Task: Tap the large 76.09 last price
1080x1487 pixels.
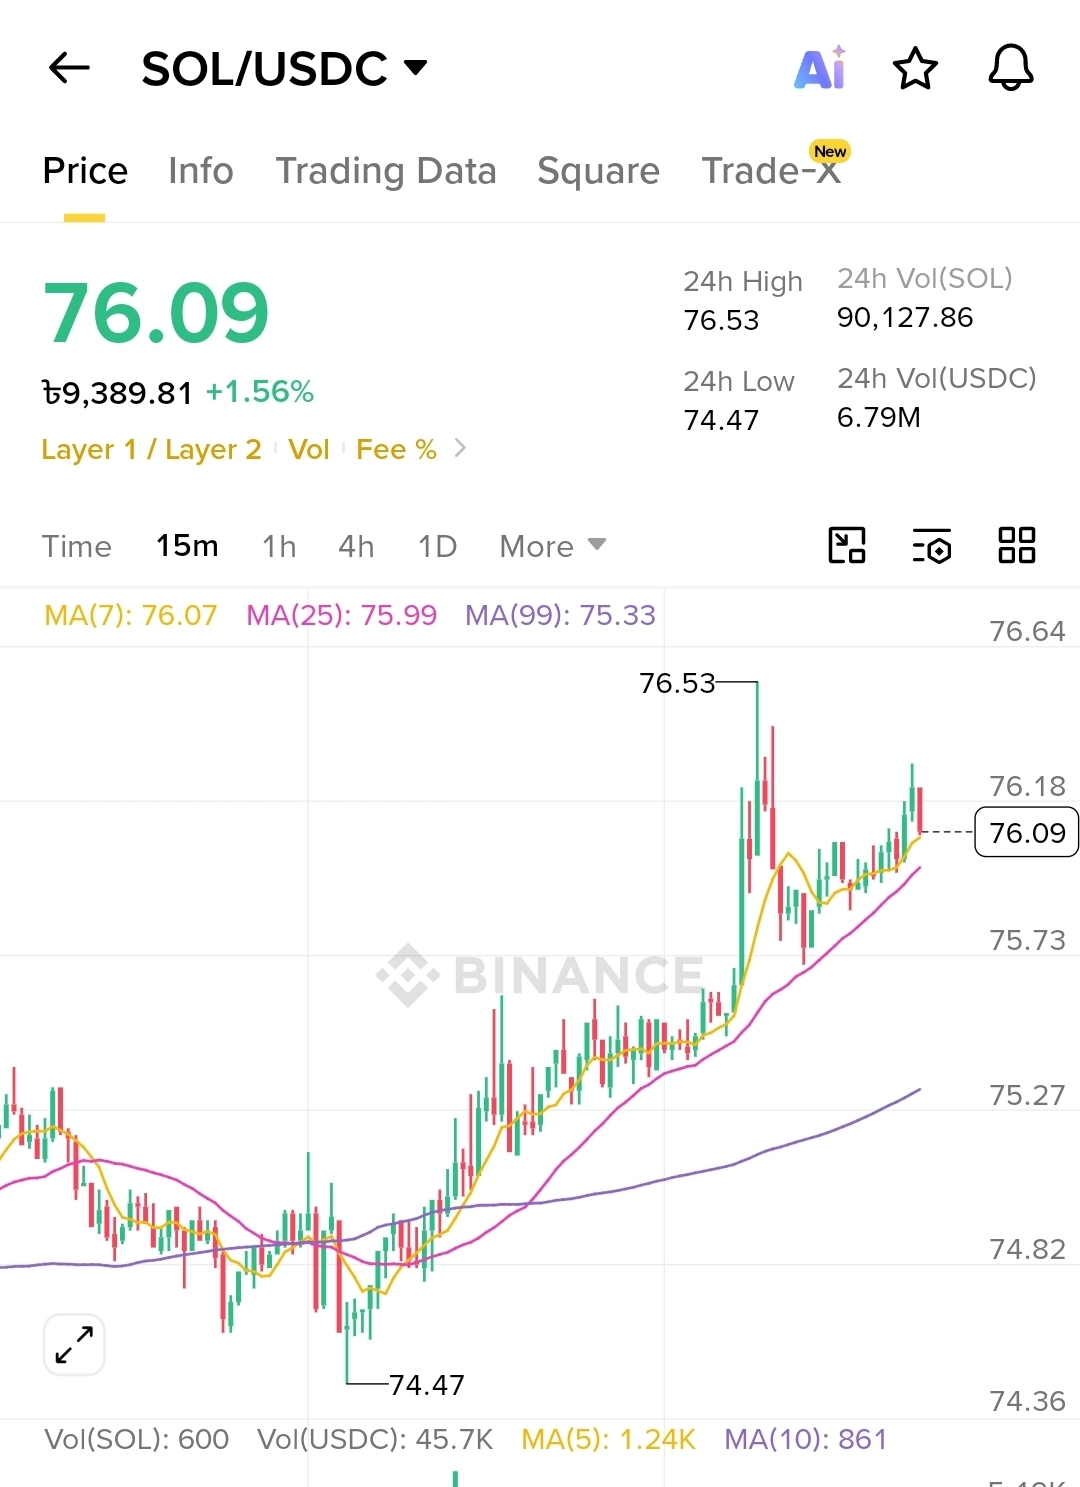Action: click(x=156, y=313)
